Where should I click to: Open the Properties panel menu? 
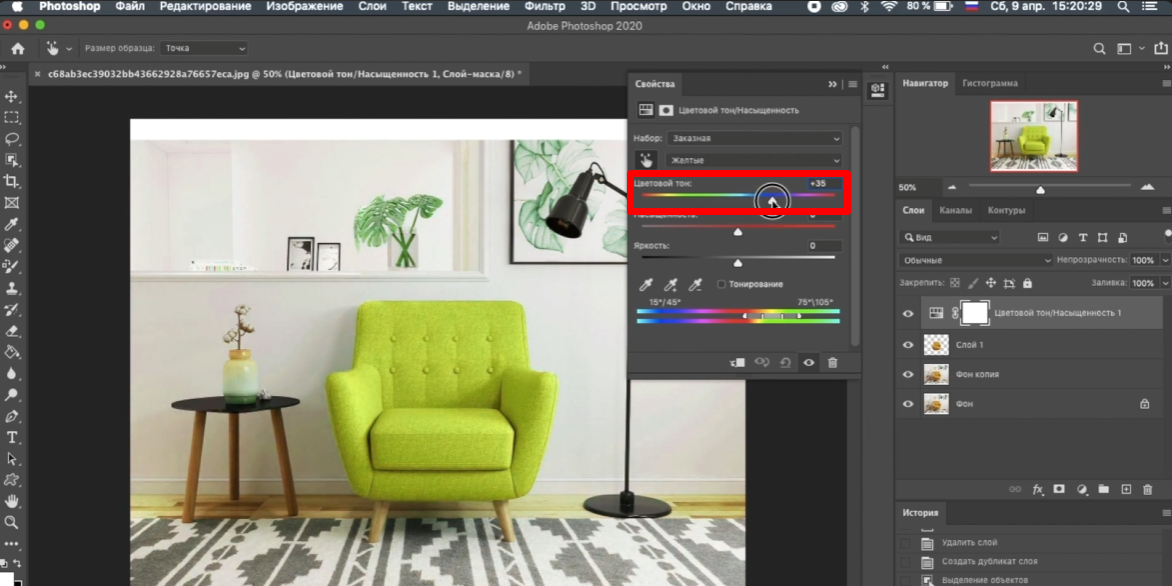tap(853, 84)
